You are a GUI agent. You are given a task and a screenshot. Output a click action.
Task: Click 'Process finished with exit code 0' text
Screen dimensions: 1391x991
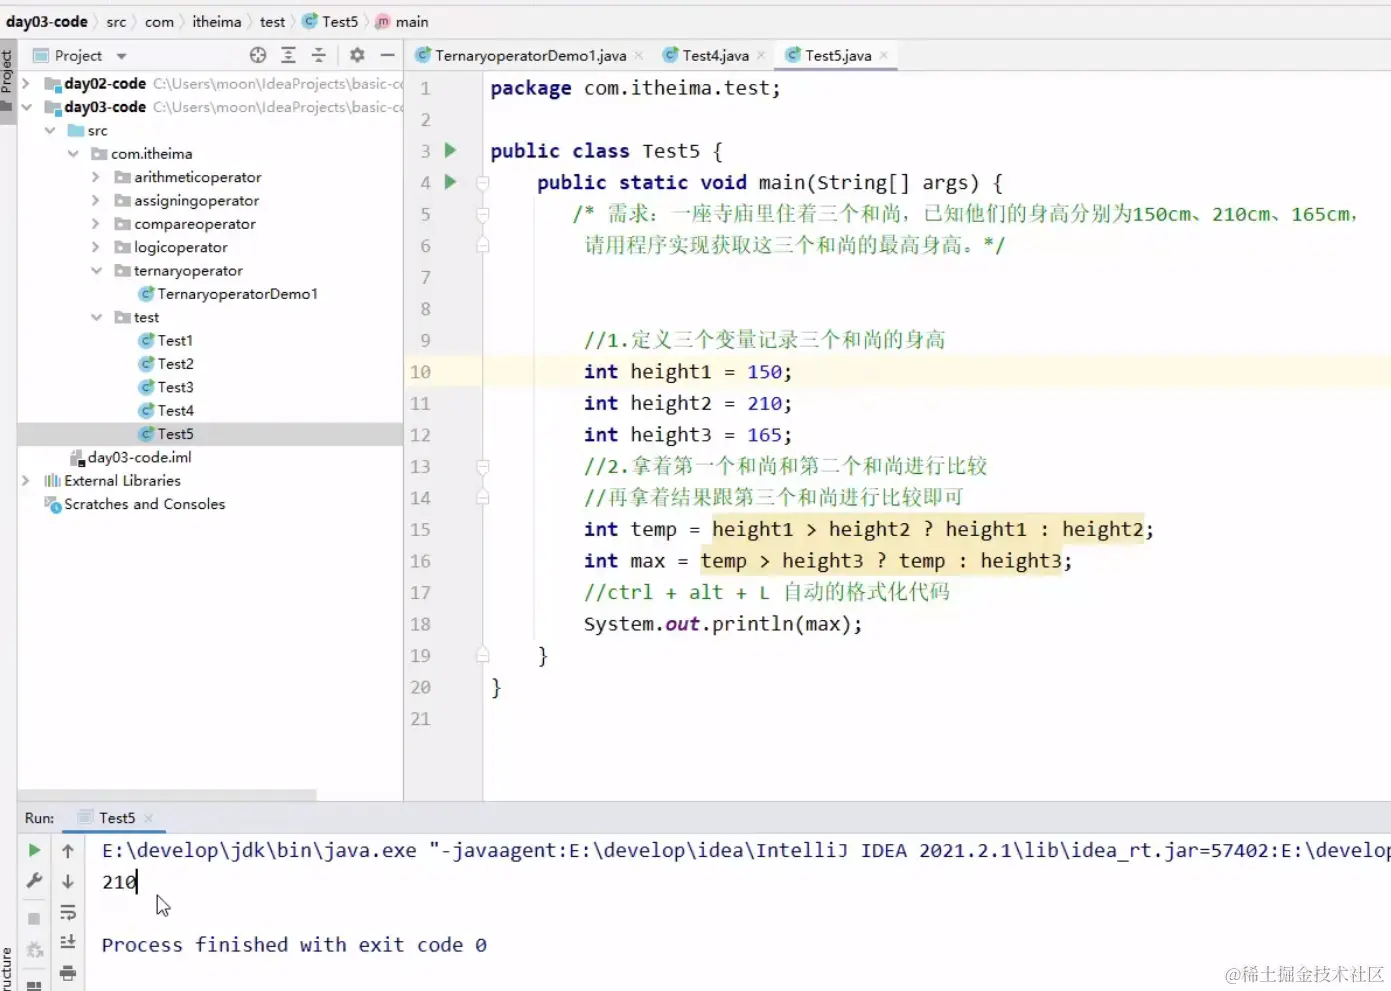pyautogui.click(x=294, y=945)
